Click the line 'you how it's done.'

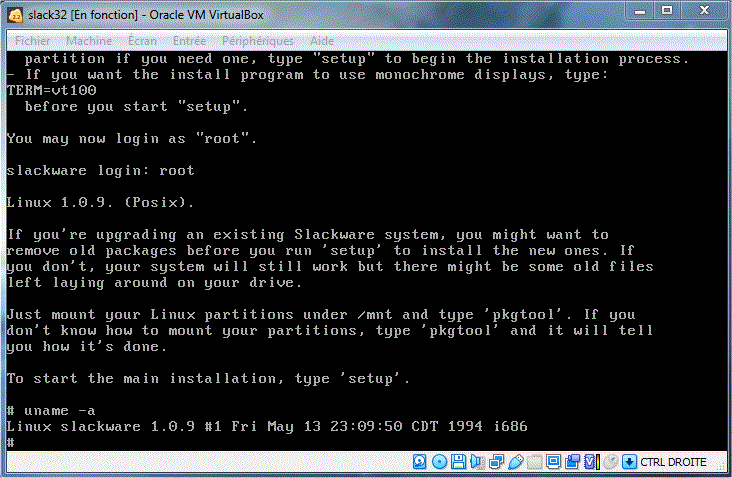pyautogui.click(x=86, y=346)
